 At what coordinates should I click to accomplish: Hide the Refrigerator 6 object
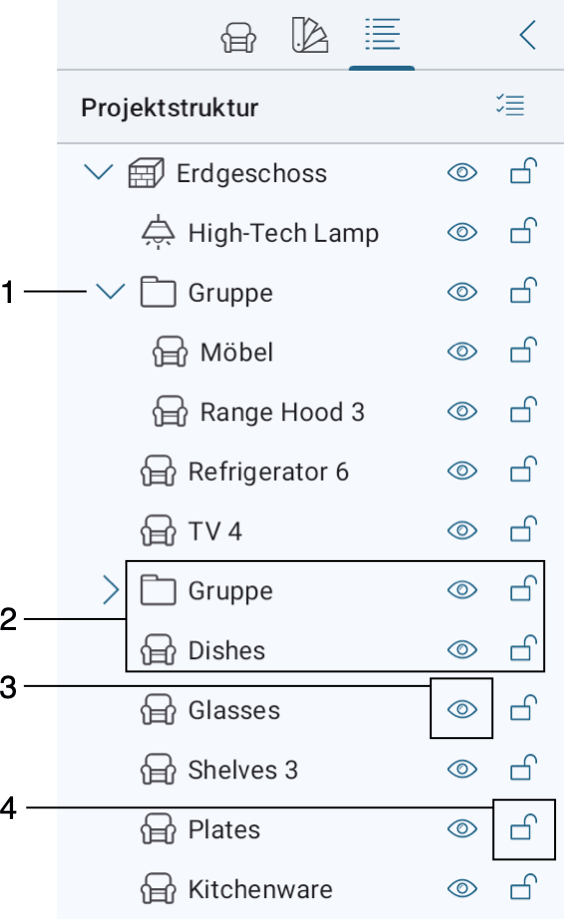[462, 471]
